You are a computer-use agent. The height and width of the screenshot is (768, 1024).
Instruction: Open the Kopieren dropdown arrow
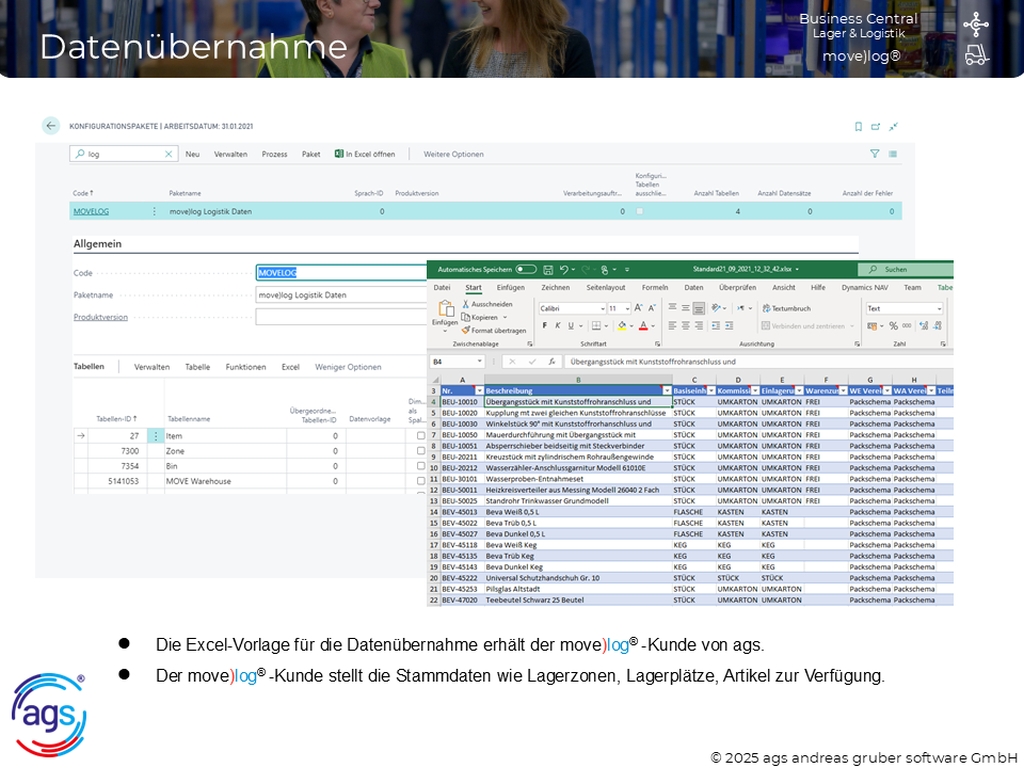click(504, 317)
